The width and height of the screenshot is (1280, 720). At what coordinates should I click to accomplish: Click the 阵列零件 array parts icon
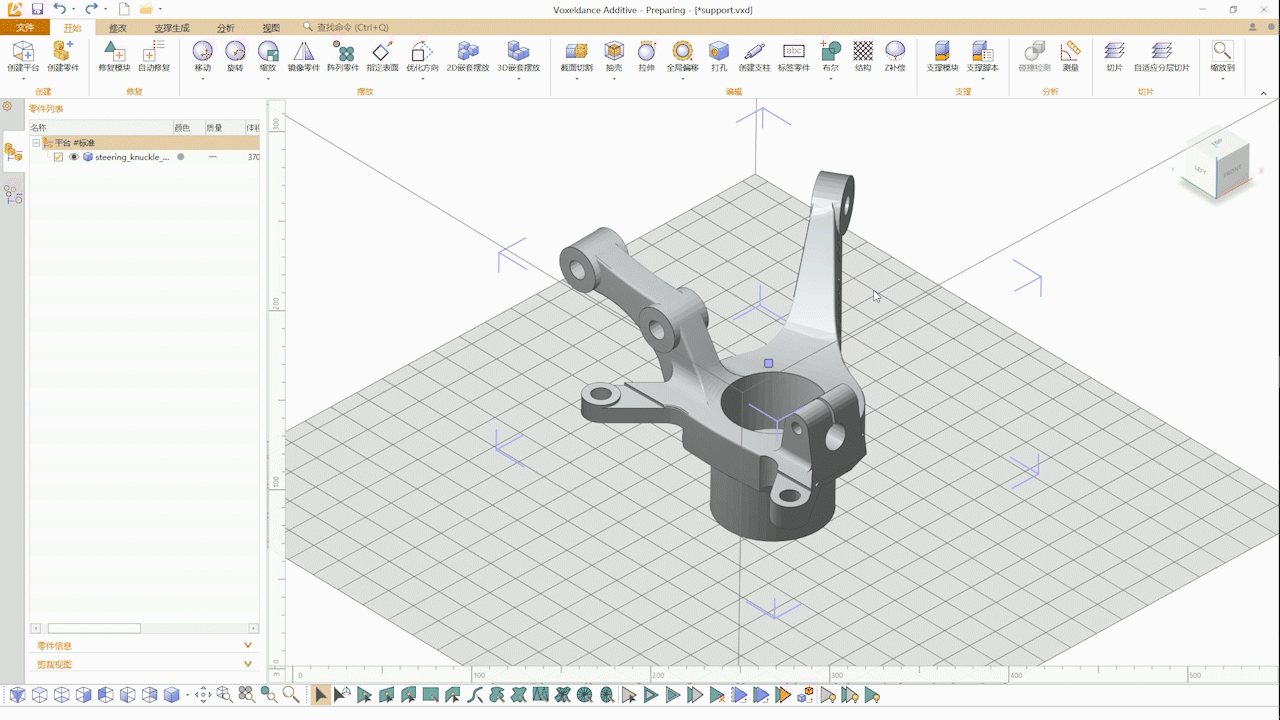point(343,51)
